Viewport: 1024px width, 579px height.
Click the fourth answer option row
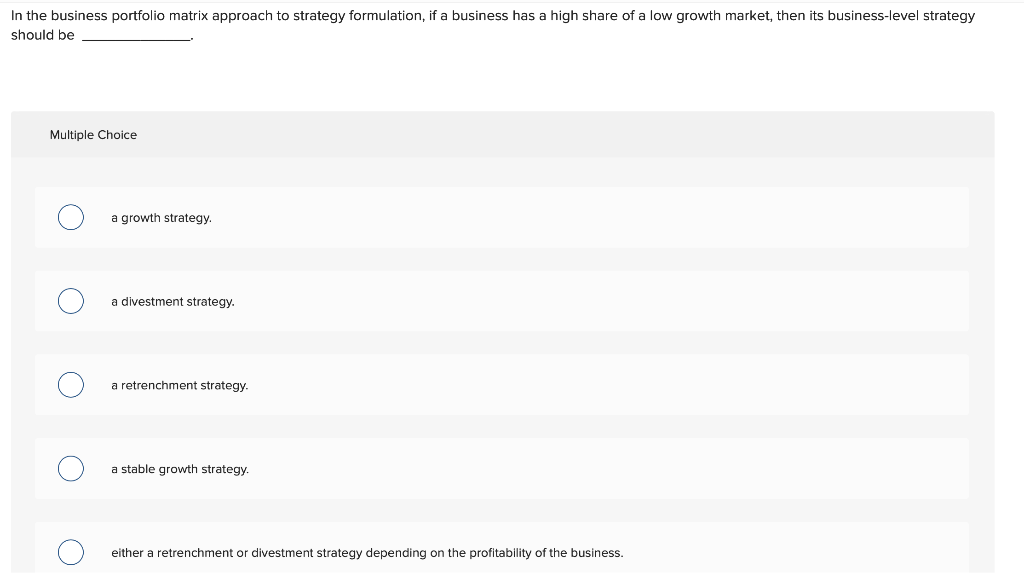tap(500, 468)
